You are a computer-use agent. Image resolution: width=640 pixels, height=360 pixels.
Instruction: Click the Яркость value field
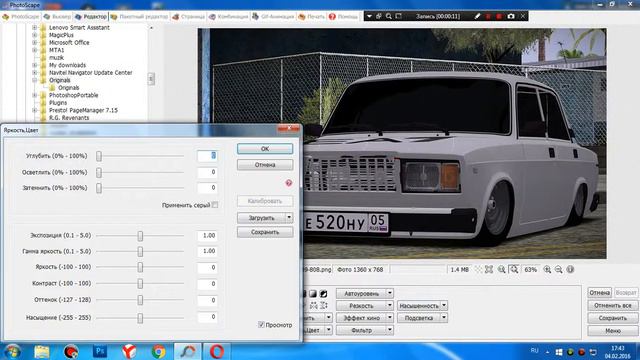coord(207,267)
